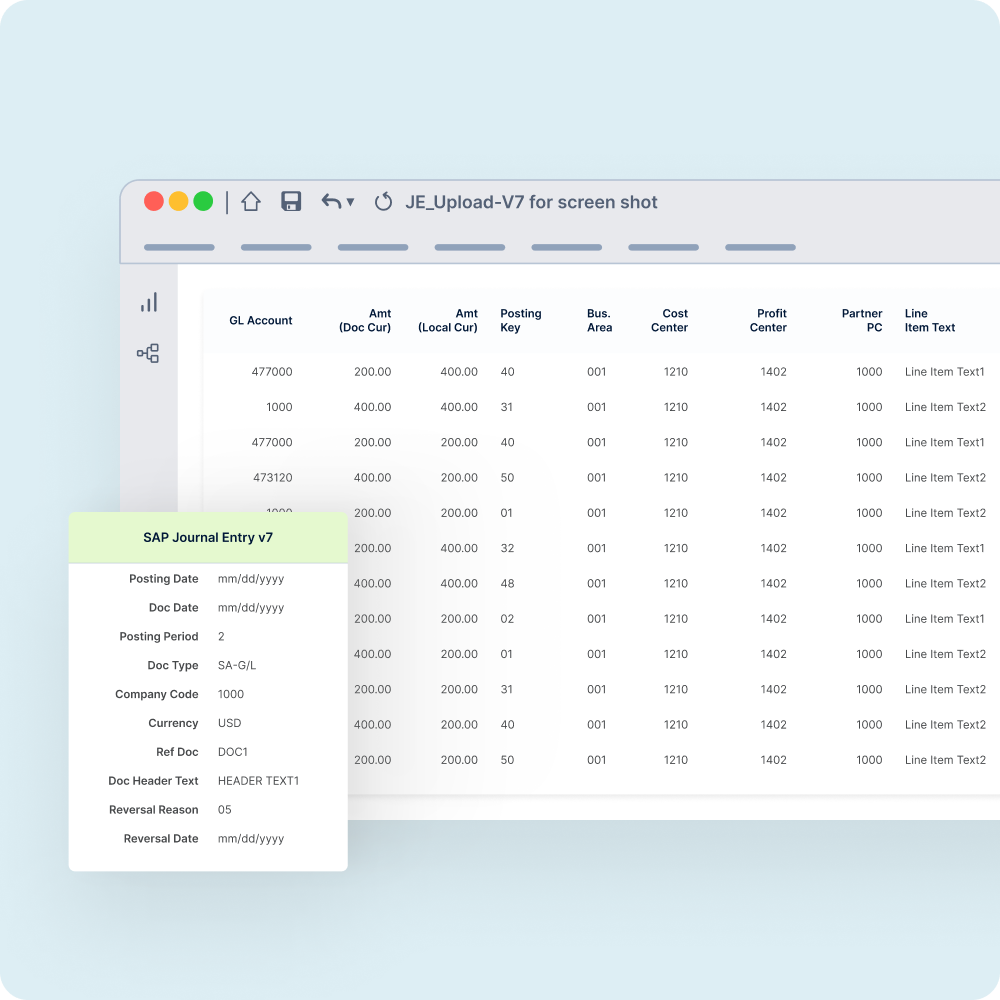The image size is (1000, 1000).
Task: Select the bar chart icon in the left sidebar
Action: pyautogui.click(x=148, y=303)
